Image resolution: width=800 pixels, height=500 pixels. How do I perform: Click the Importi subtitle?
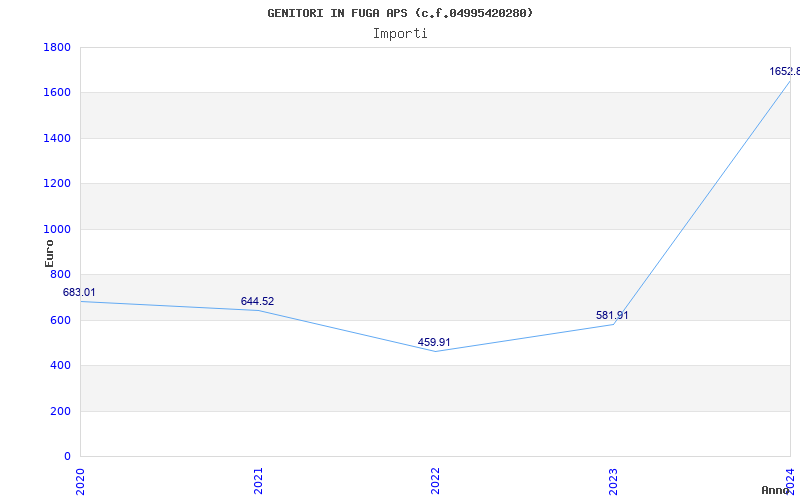tap(400, 34)
